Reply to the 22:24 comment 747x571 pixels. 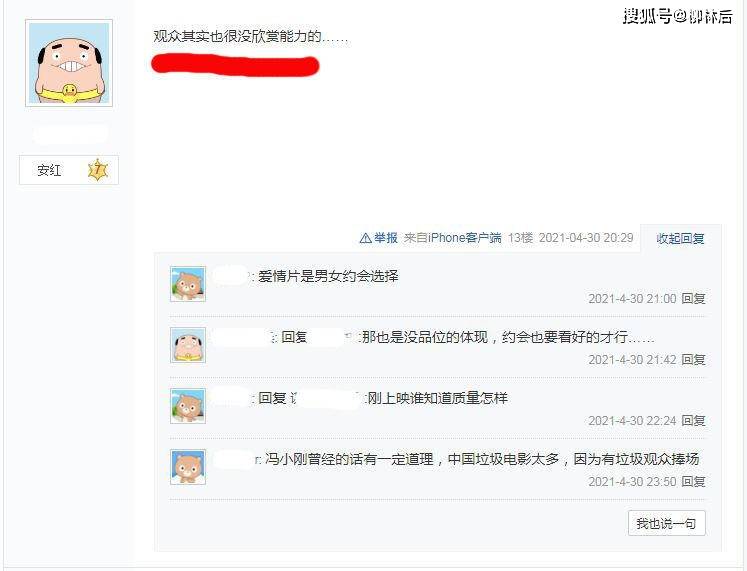[693, 421]
